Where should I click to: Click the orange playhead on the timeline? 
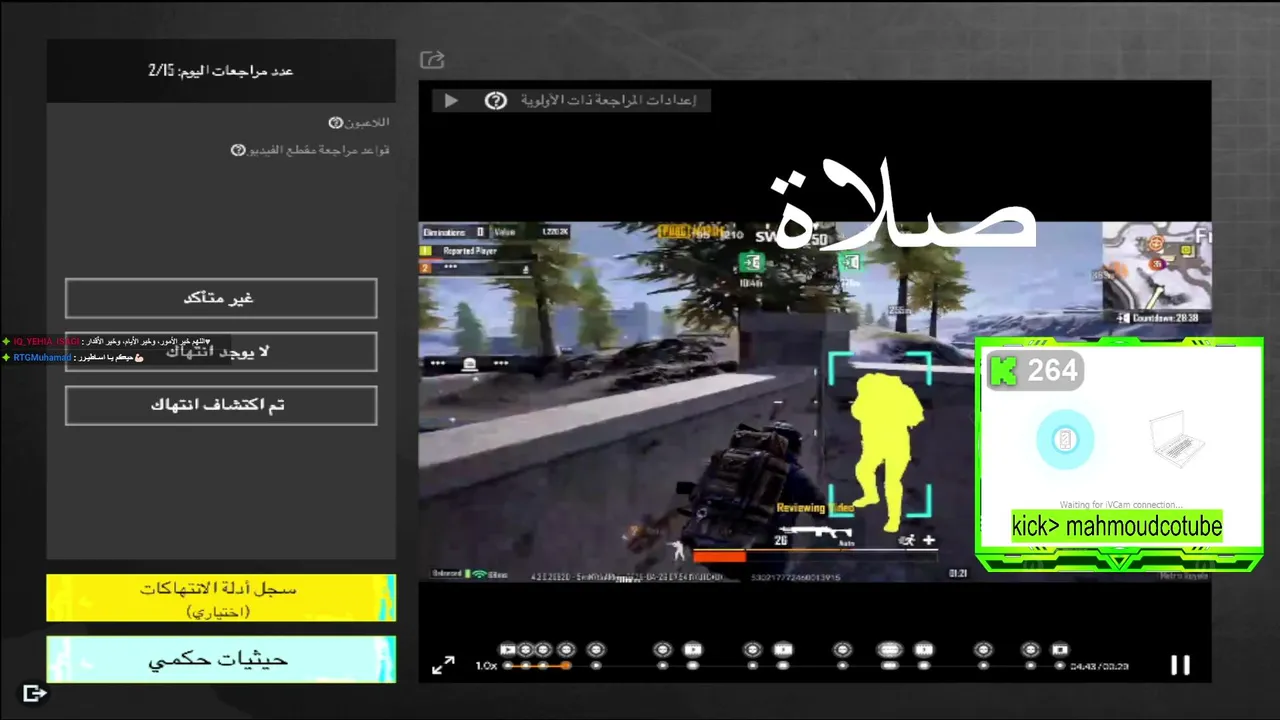click(x=566, y=665)
